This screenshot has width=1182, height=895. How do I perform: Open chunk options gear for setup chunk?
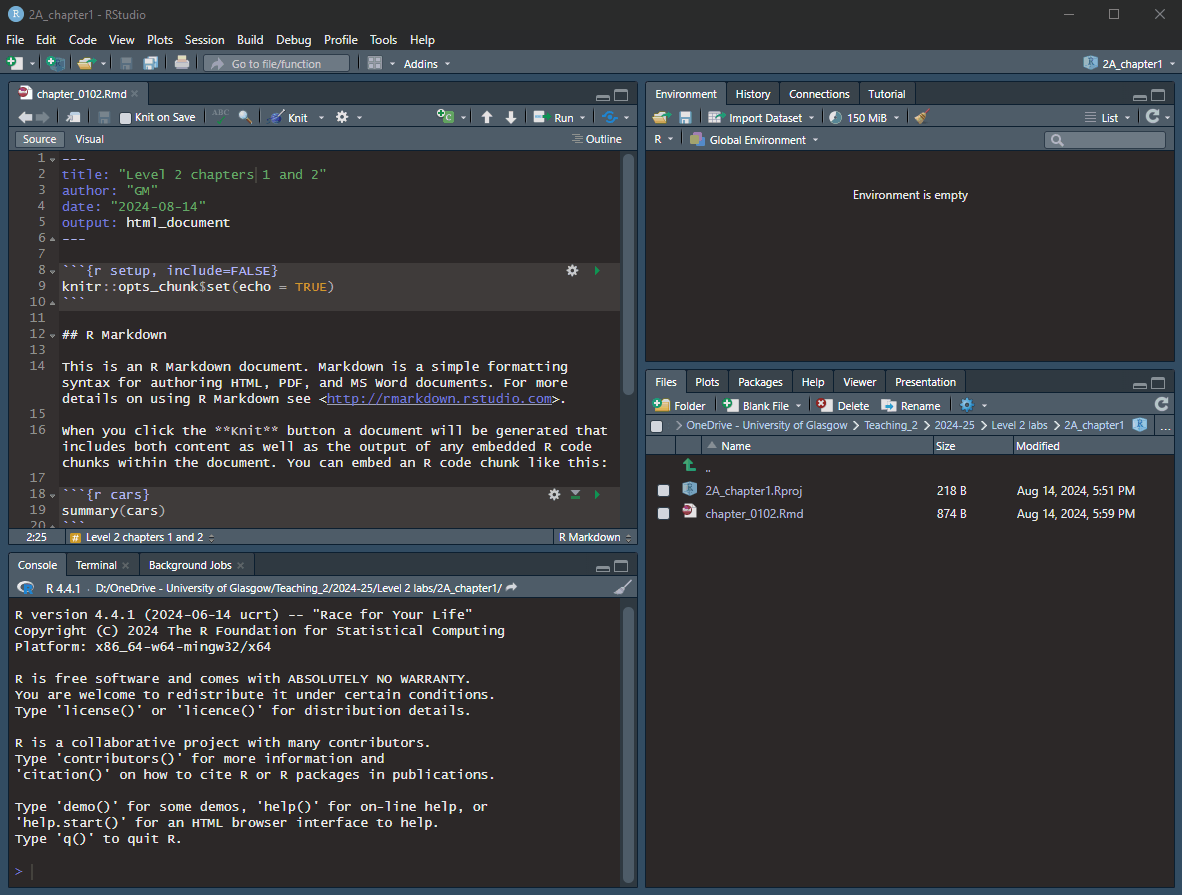[572, 270]
